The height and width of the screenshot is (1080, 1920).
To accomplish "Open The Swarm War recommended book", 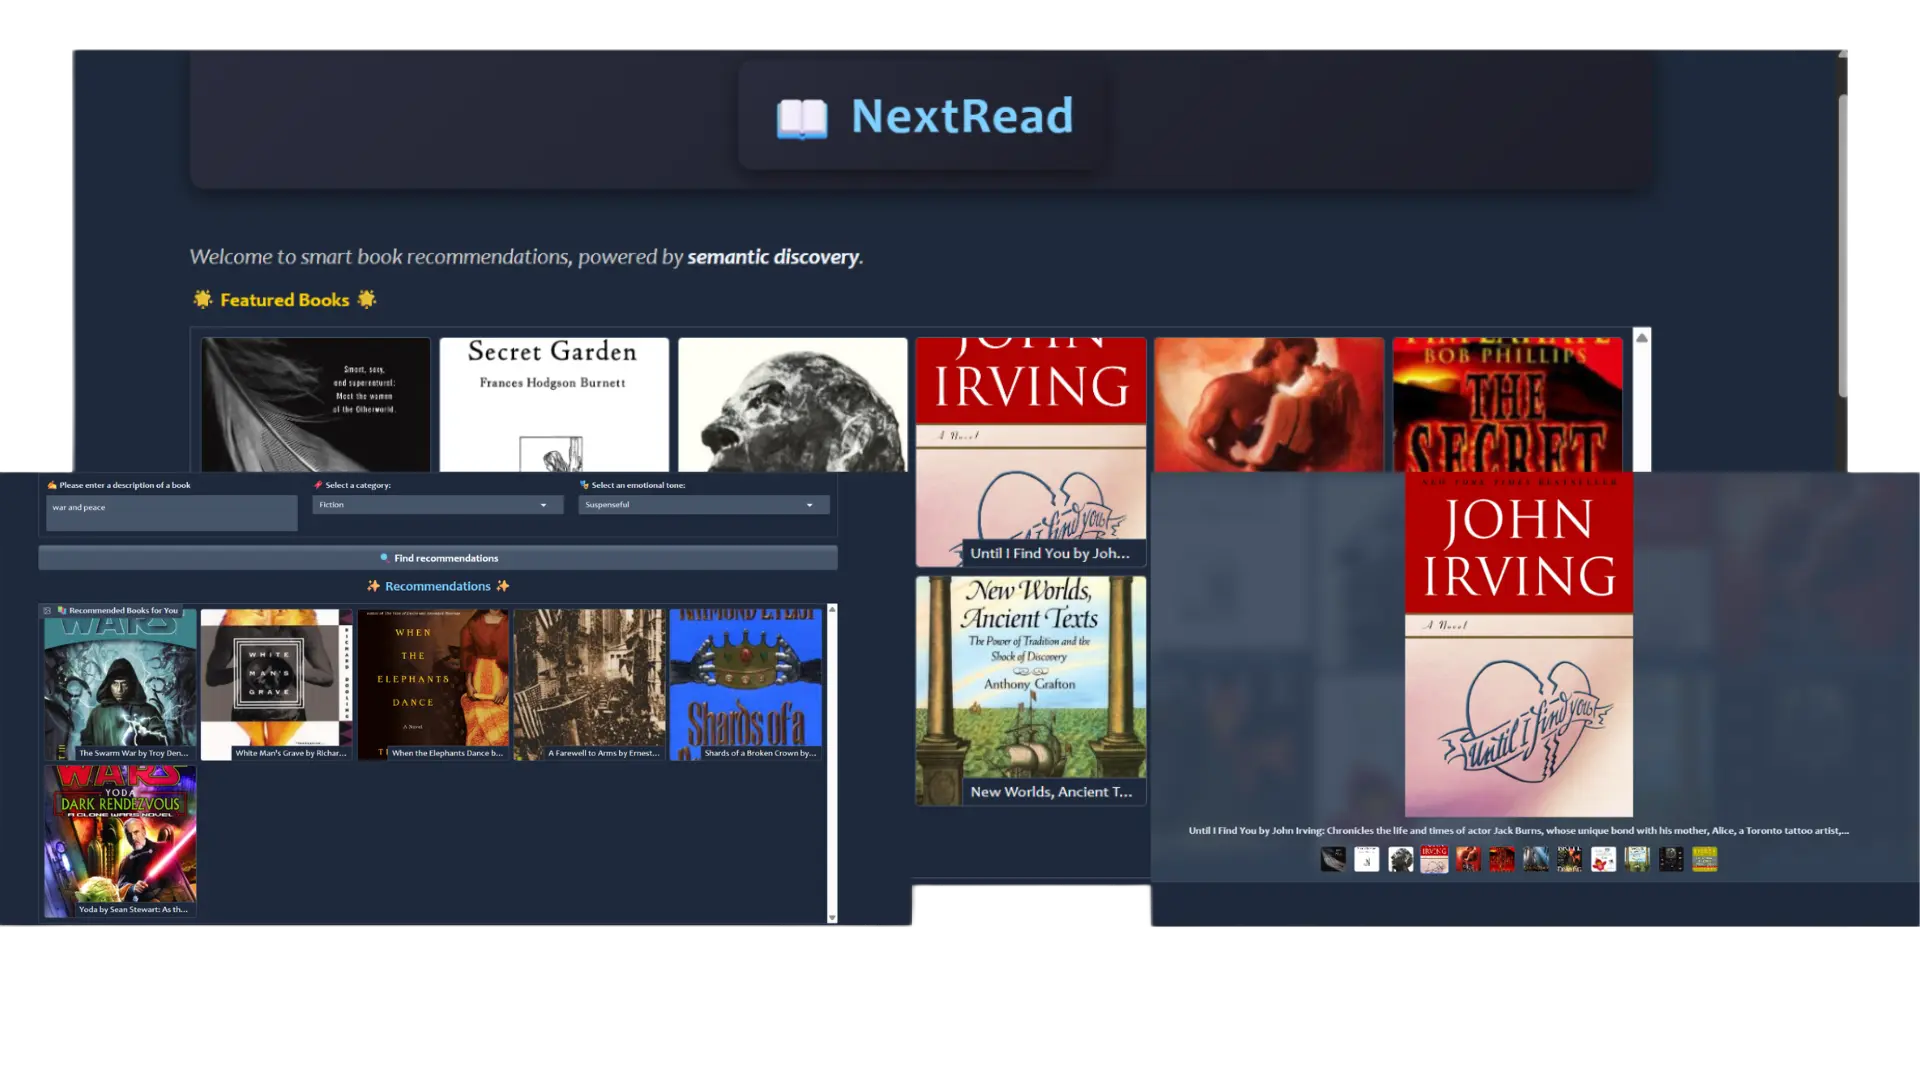I will pyautogui.click(x=120, y=685).
